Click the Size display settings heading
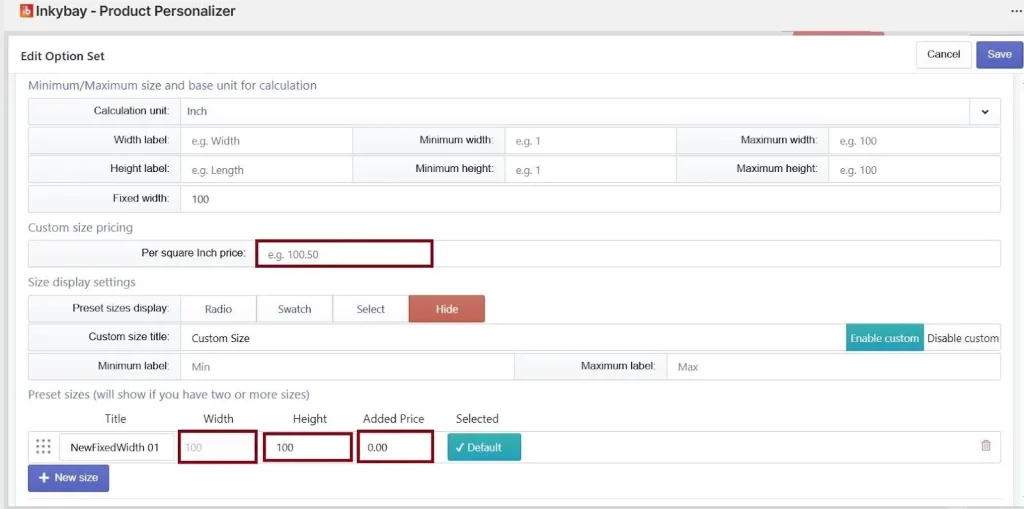This screenshot has width=1024, height=509. [82, 282]
